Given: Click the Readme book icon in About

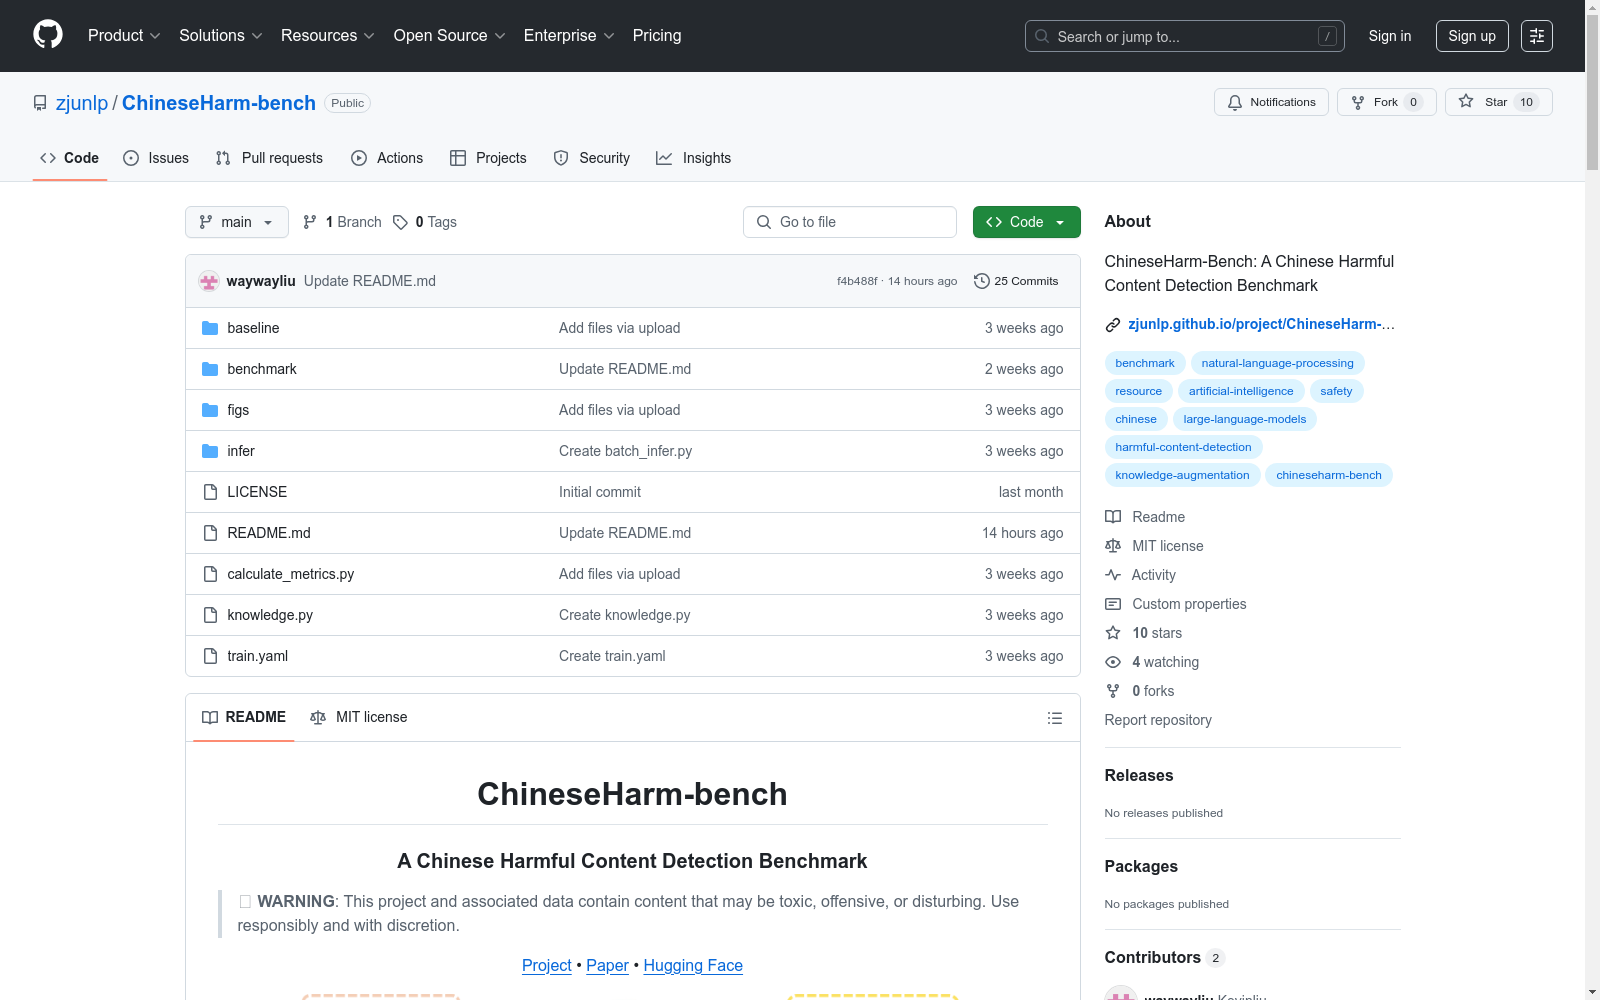Looking at the screenshot, I should [x=1113, y=517].
